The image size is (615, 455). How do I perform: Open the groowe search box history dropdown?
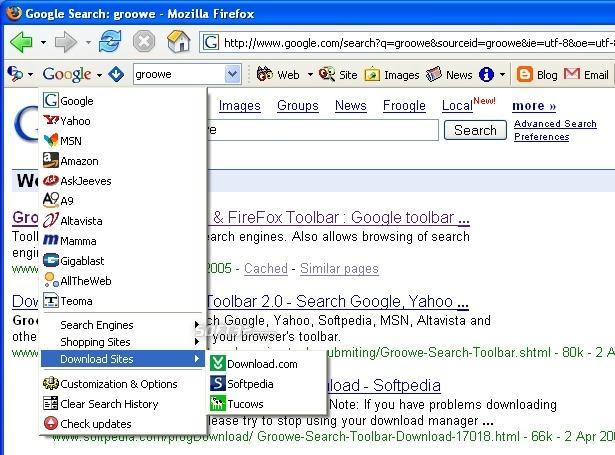[x=232, y=74]
